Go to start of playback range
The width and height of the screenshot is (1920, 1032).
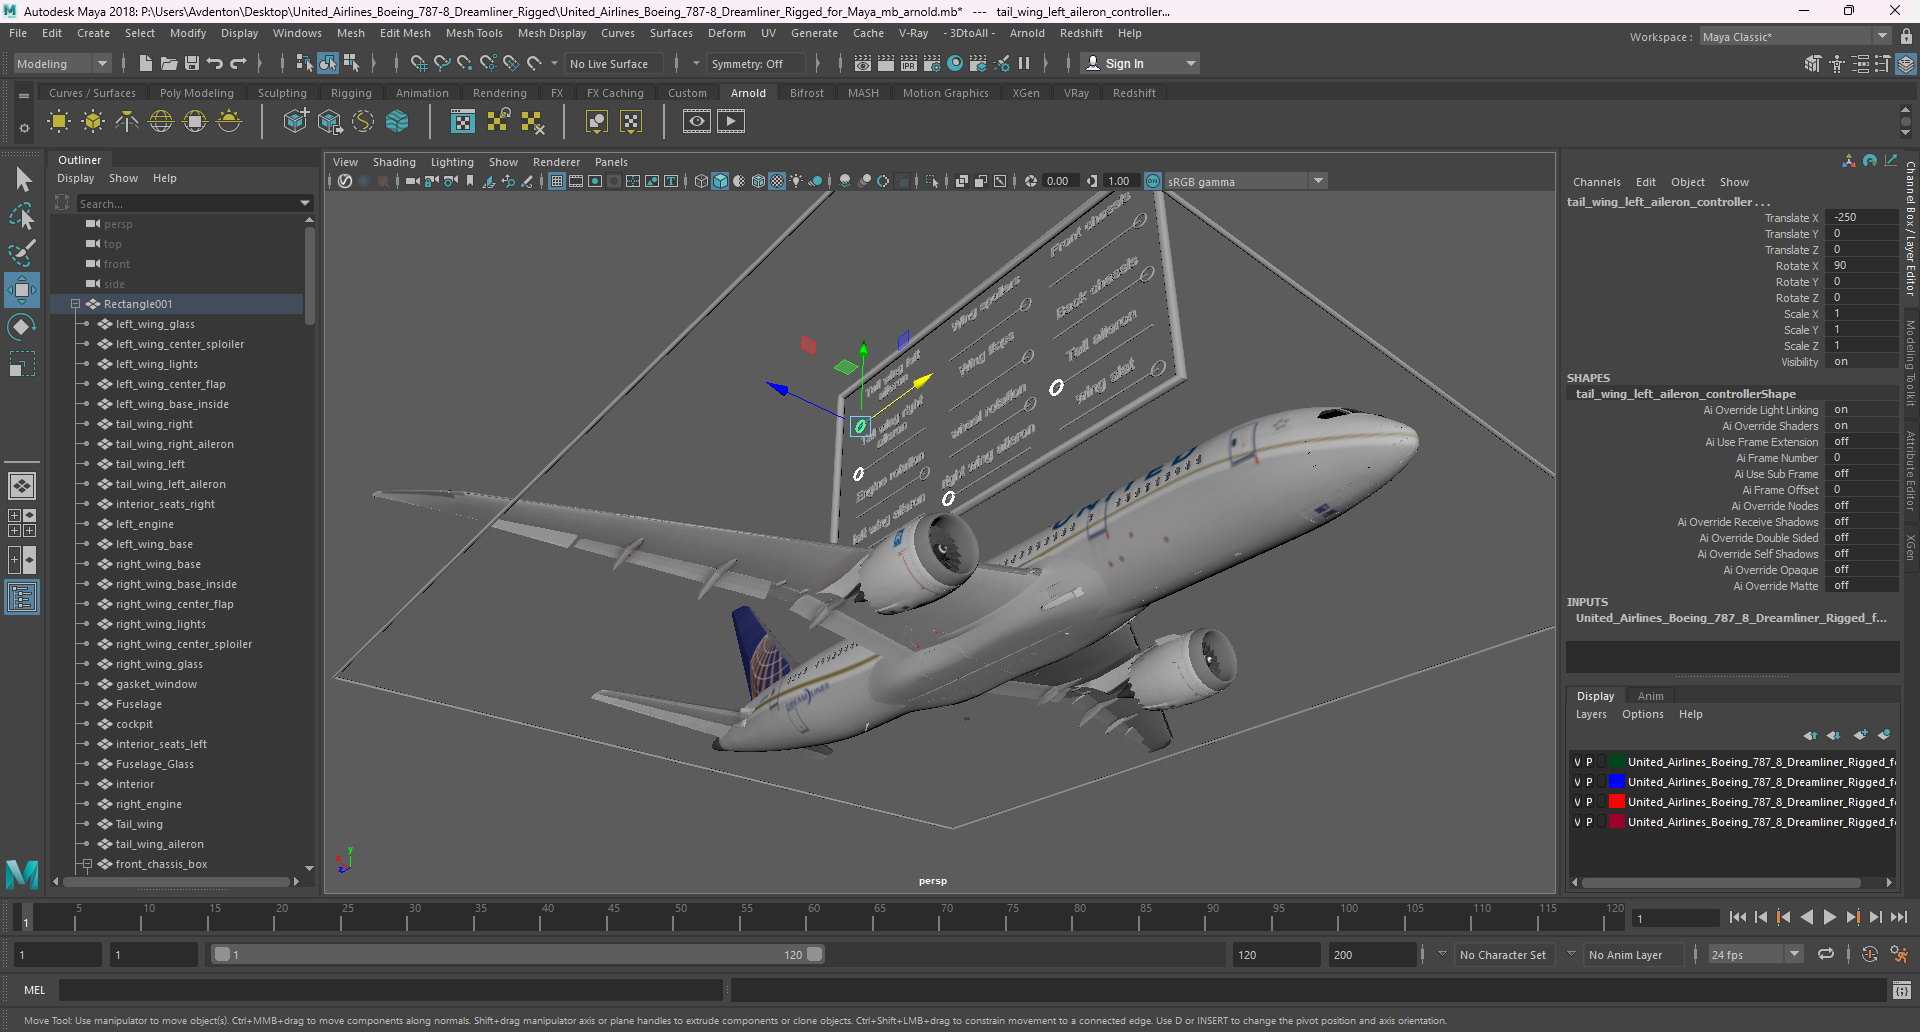pos(1738,917)
